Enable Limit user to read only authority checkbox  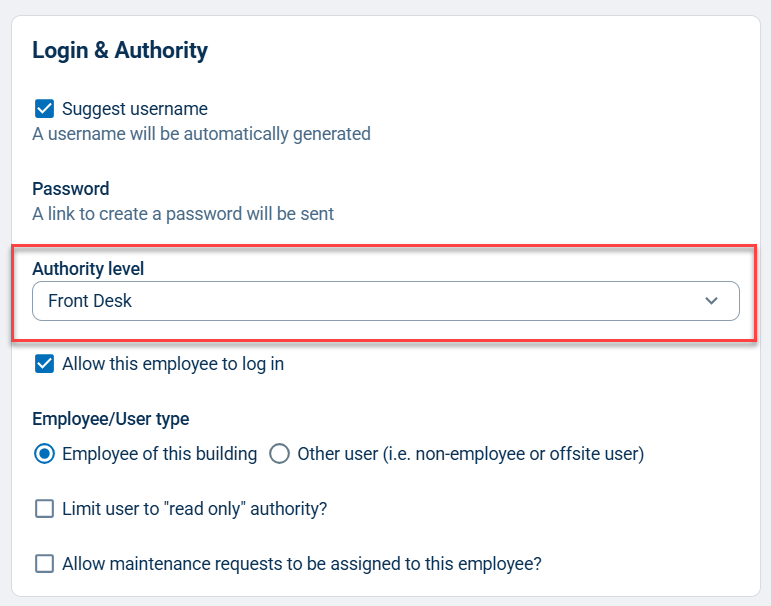[x=44, y=509]
